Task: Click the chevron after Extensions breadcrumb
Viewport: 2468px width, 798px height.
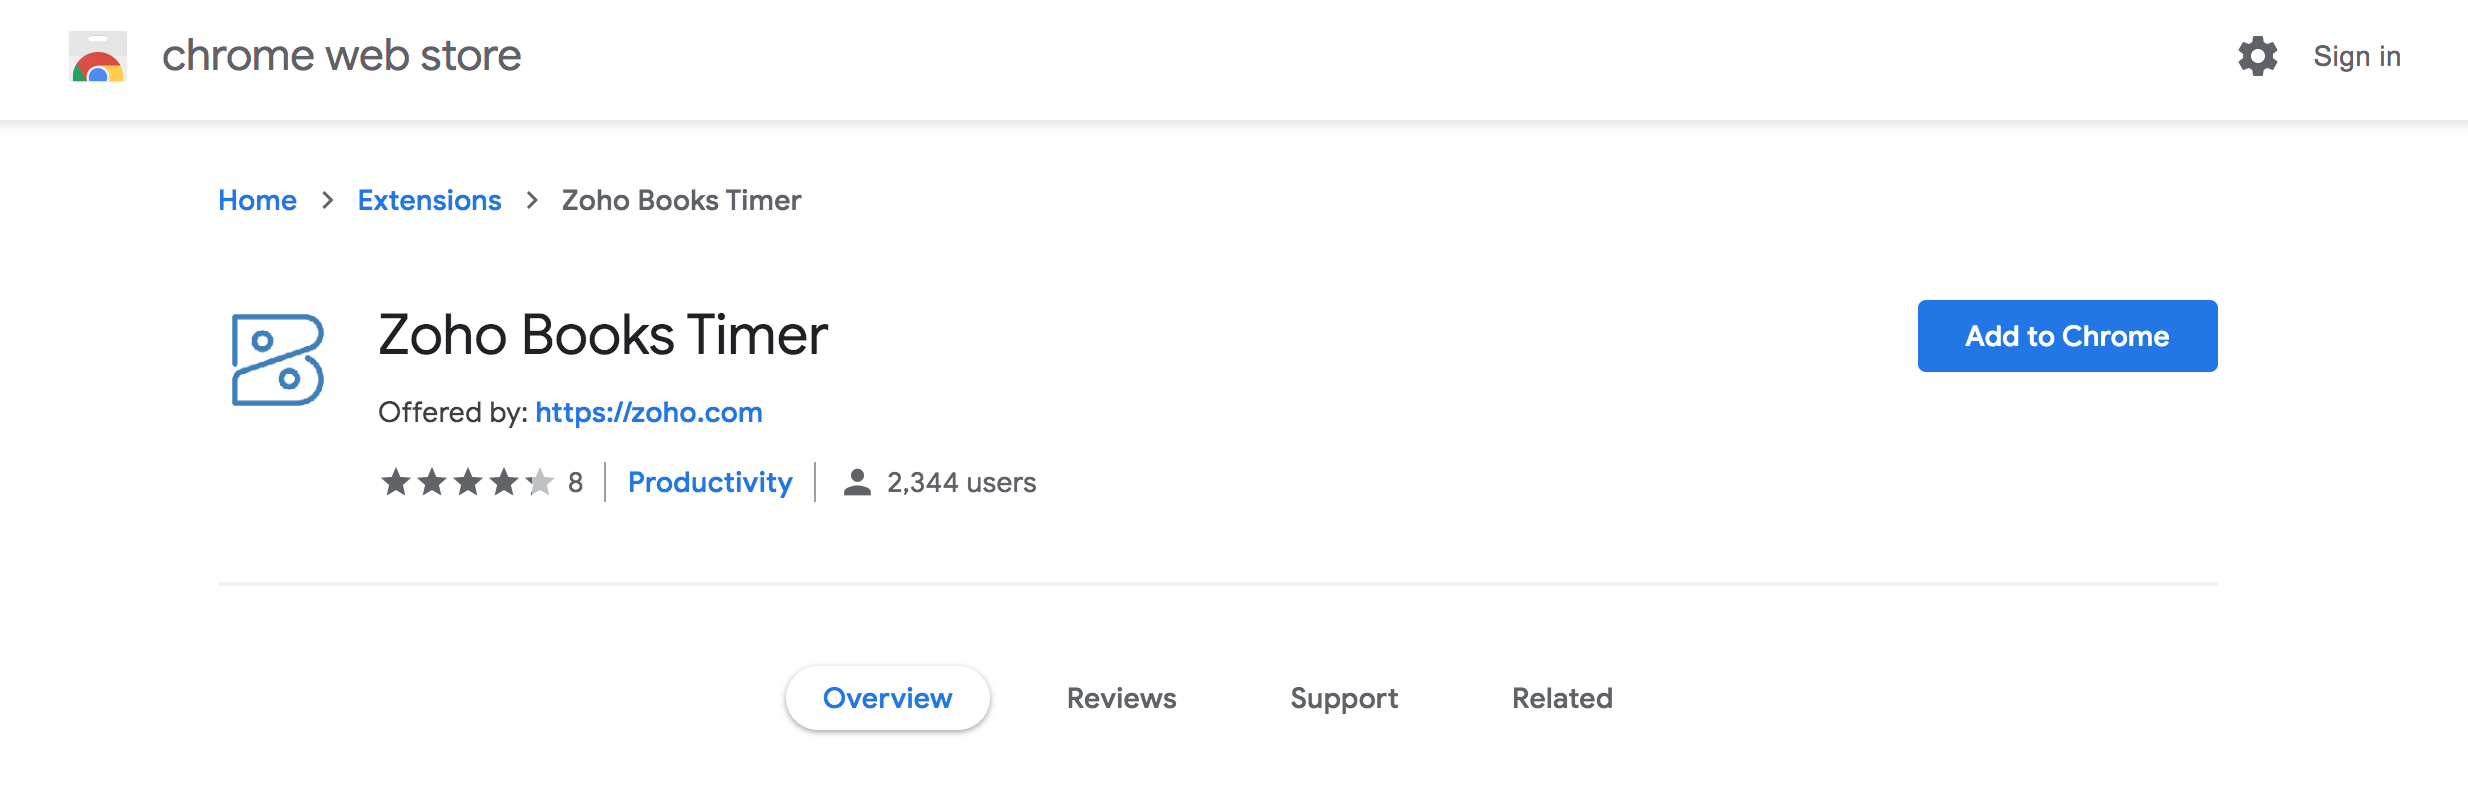Action: pyautogui.click(x=532, y=201)
